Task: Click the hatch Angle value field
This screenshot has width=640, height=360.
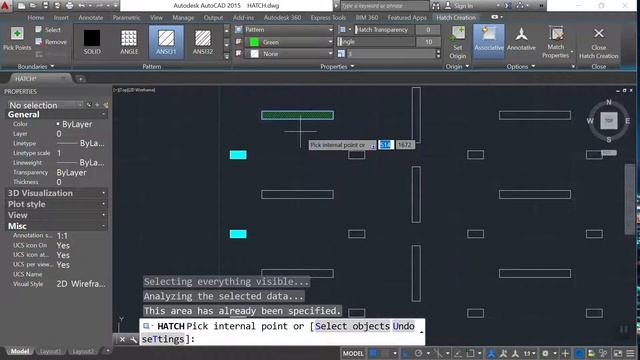Action: 428,42
